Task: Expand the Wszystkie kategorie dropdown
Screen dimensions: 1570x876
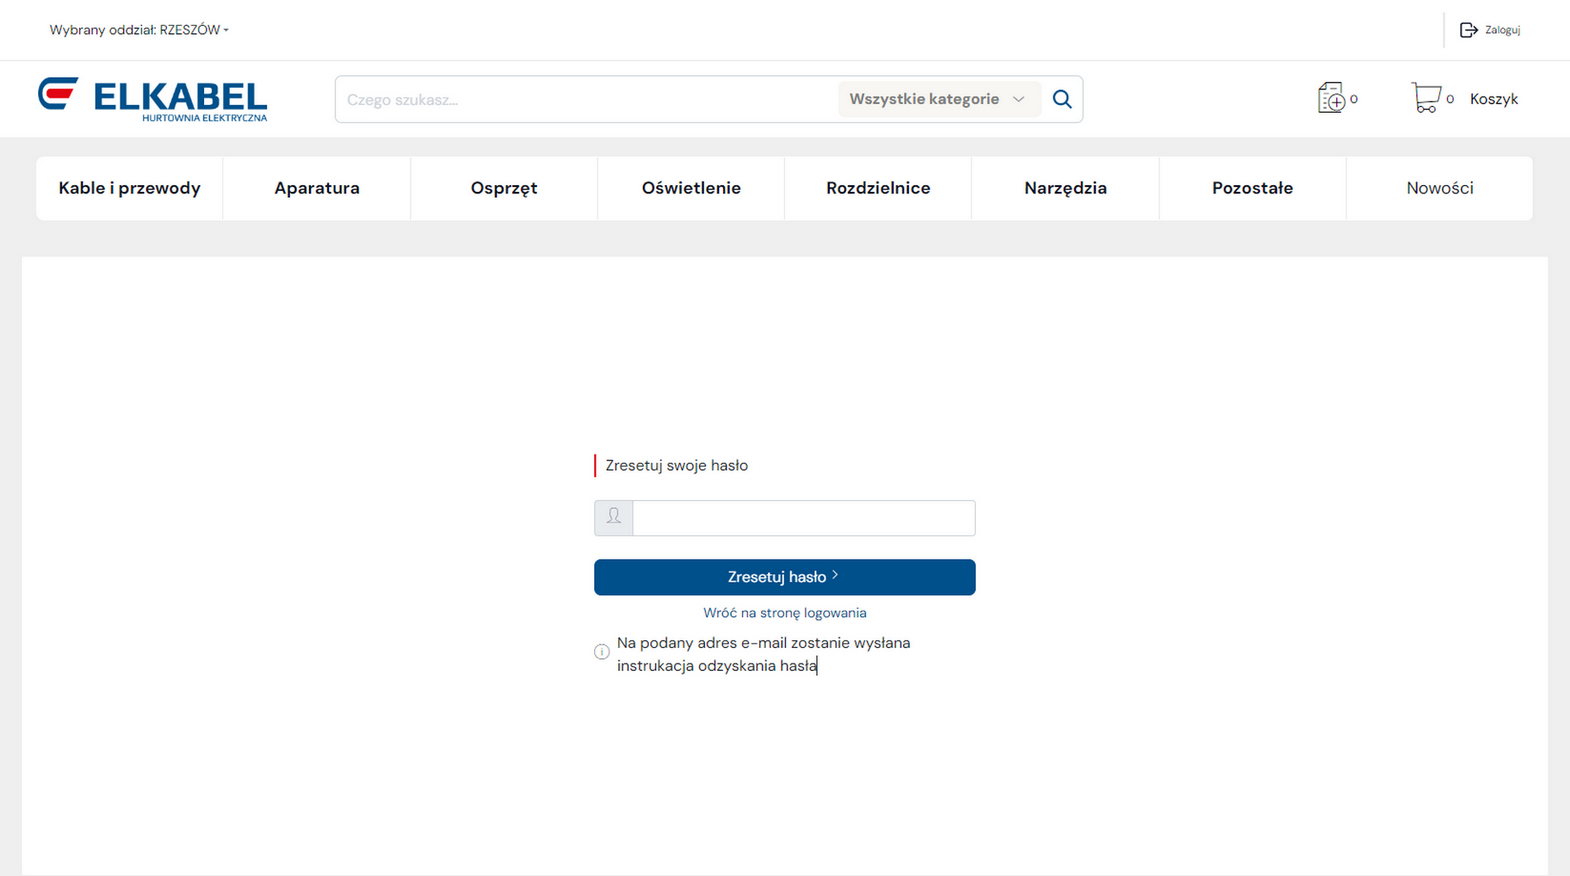Action: coord(937,99)
